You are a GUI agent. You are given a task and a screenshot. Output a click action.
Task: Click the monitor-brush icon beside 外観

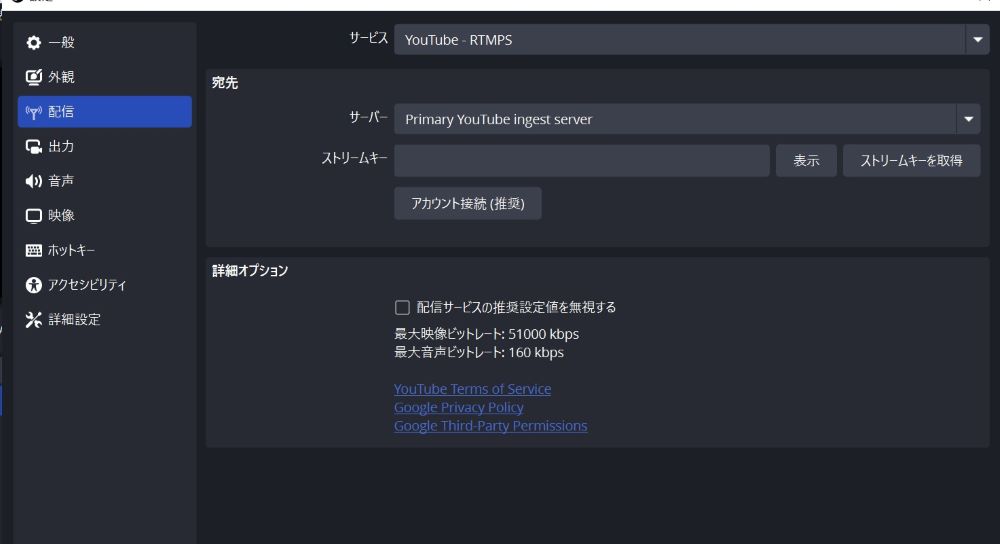click(x=33, y=77)
